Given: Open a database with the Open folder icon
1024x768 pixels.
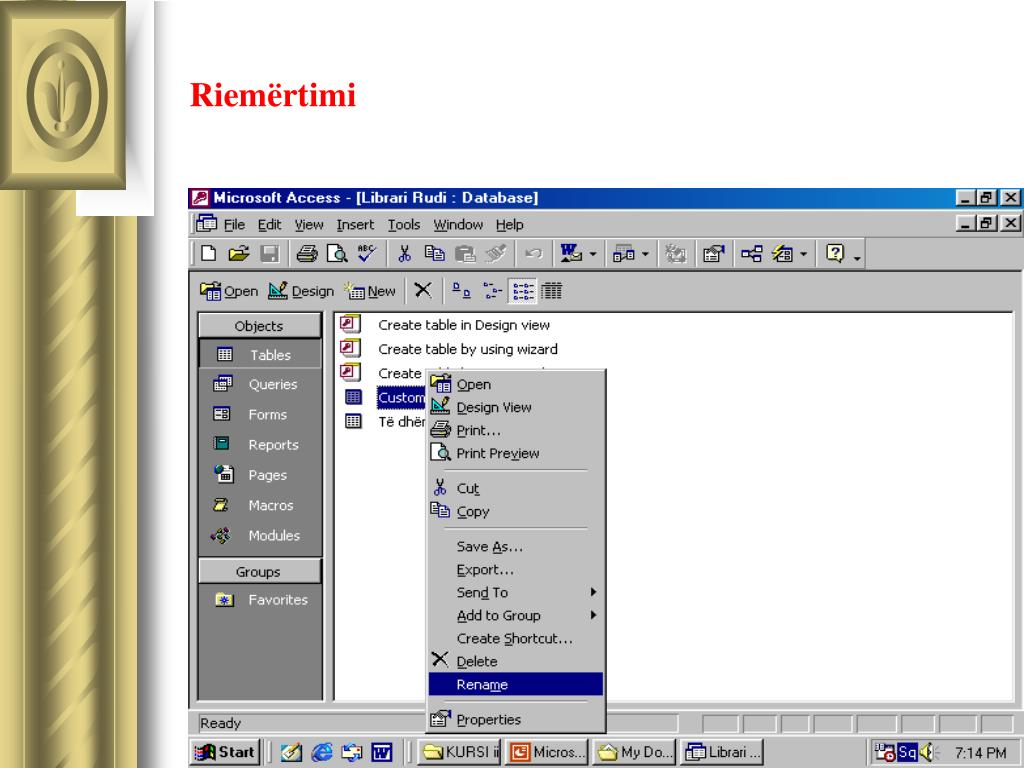Looking at the screenshot, I should point(238,253).
